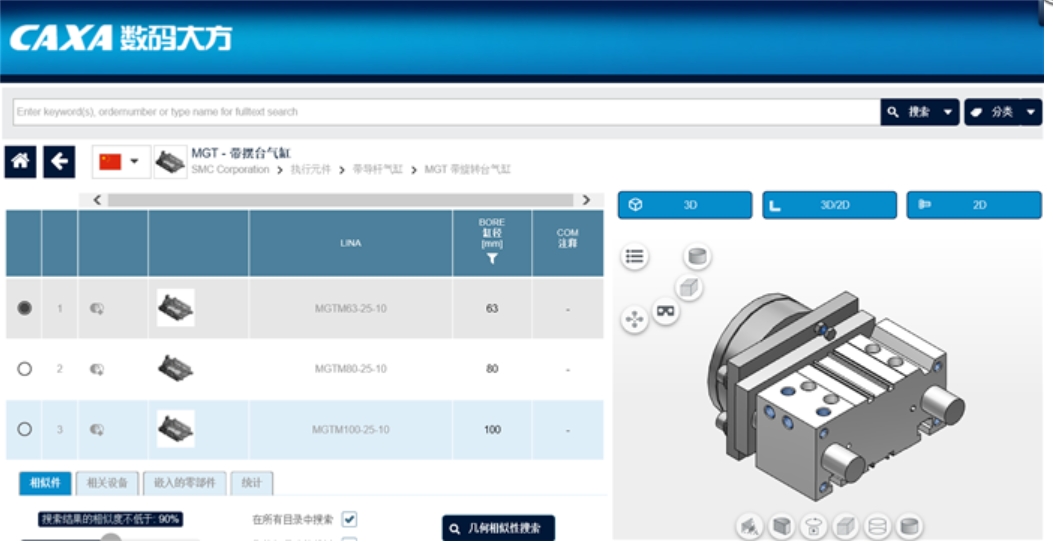The width and height of the screenshot is (1053, 546).
Task: Go to the Home page icon
Action: click(20, 162)
